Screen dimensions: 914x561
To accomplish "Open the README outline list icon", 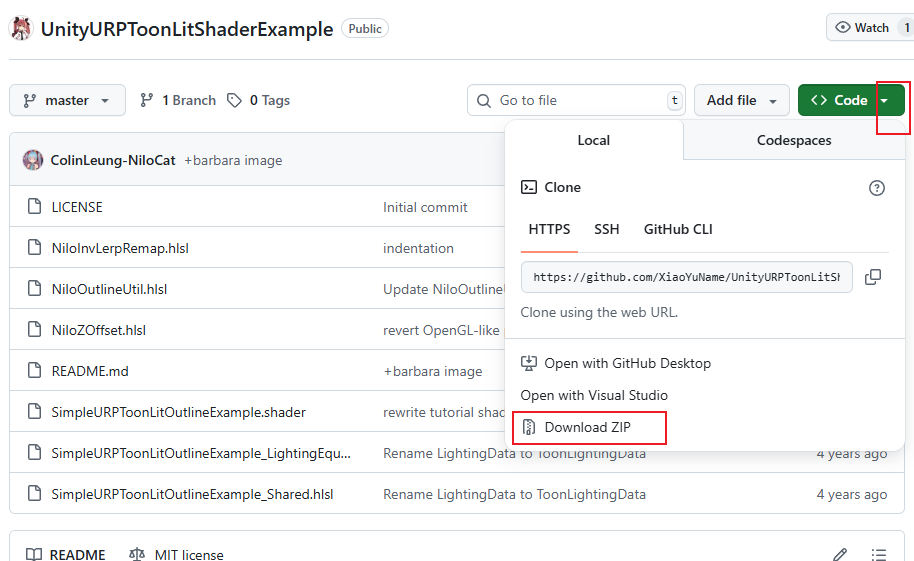I will click(x=878, y=555).
